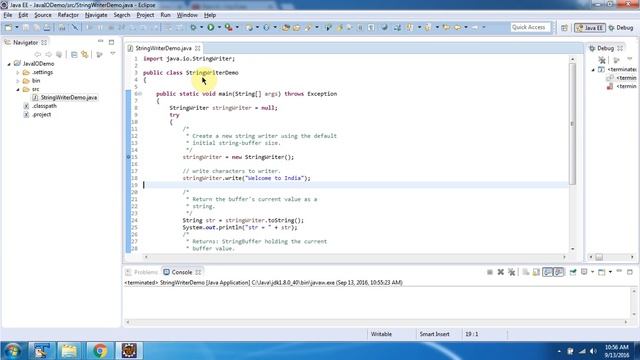Image resolution: width=640 pixels, height=360 pixels.
Task: Close the StringWriterDemo.java editor tab
Action: (x=198, y=48)
